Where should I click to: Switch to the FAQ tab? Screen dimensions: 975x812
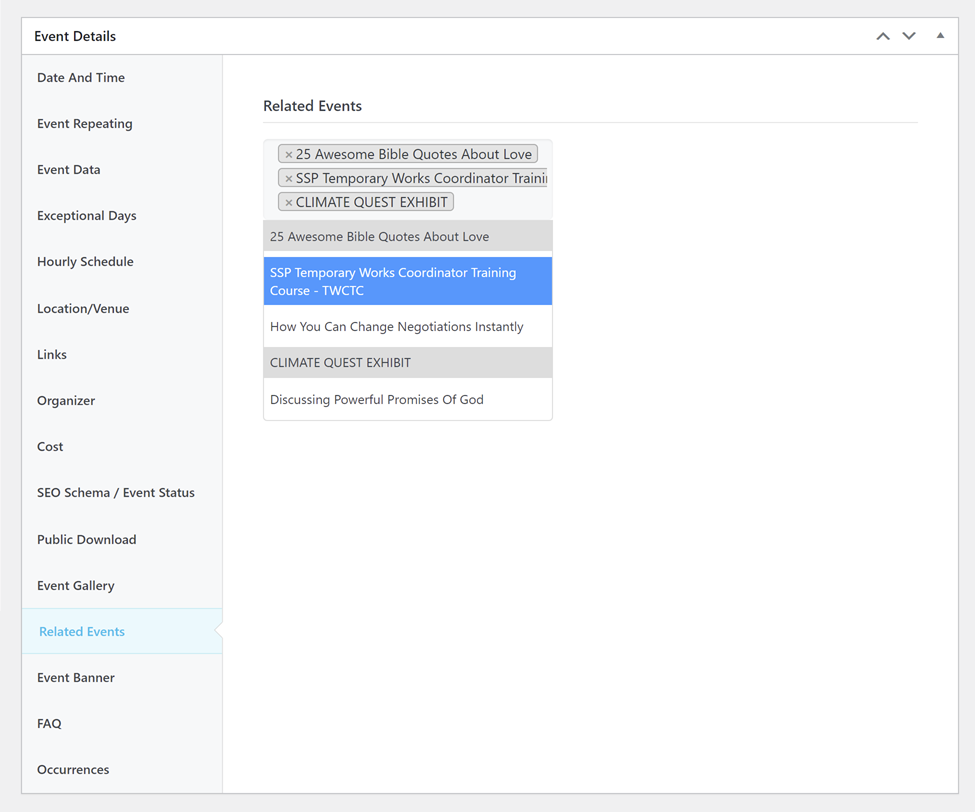coord(49,724)
